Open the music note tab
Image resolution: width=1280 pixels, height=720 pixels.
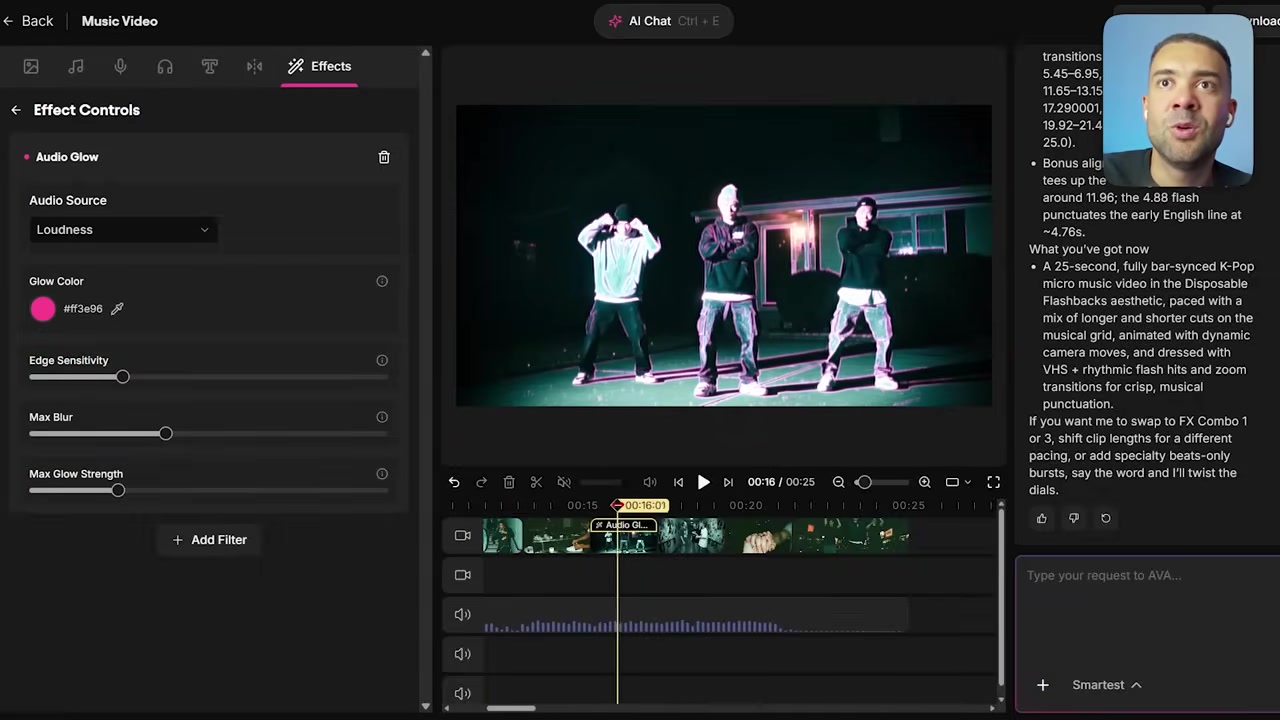pyautogui.click(x=76, y=66)
